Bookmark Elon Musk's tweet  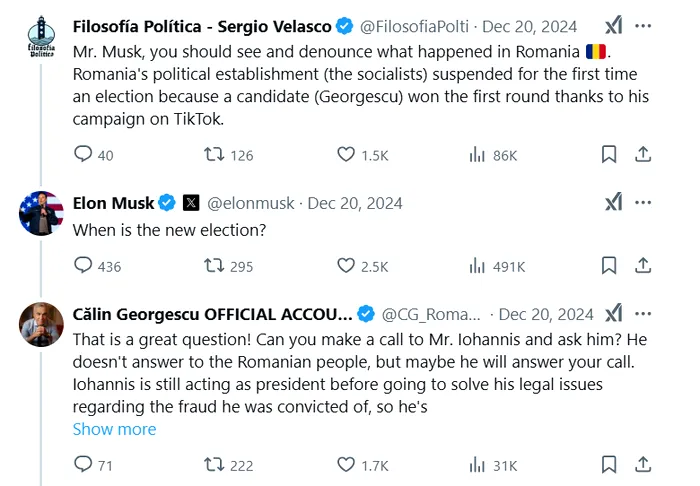click(x=608, y=265)
